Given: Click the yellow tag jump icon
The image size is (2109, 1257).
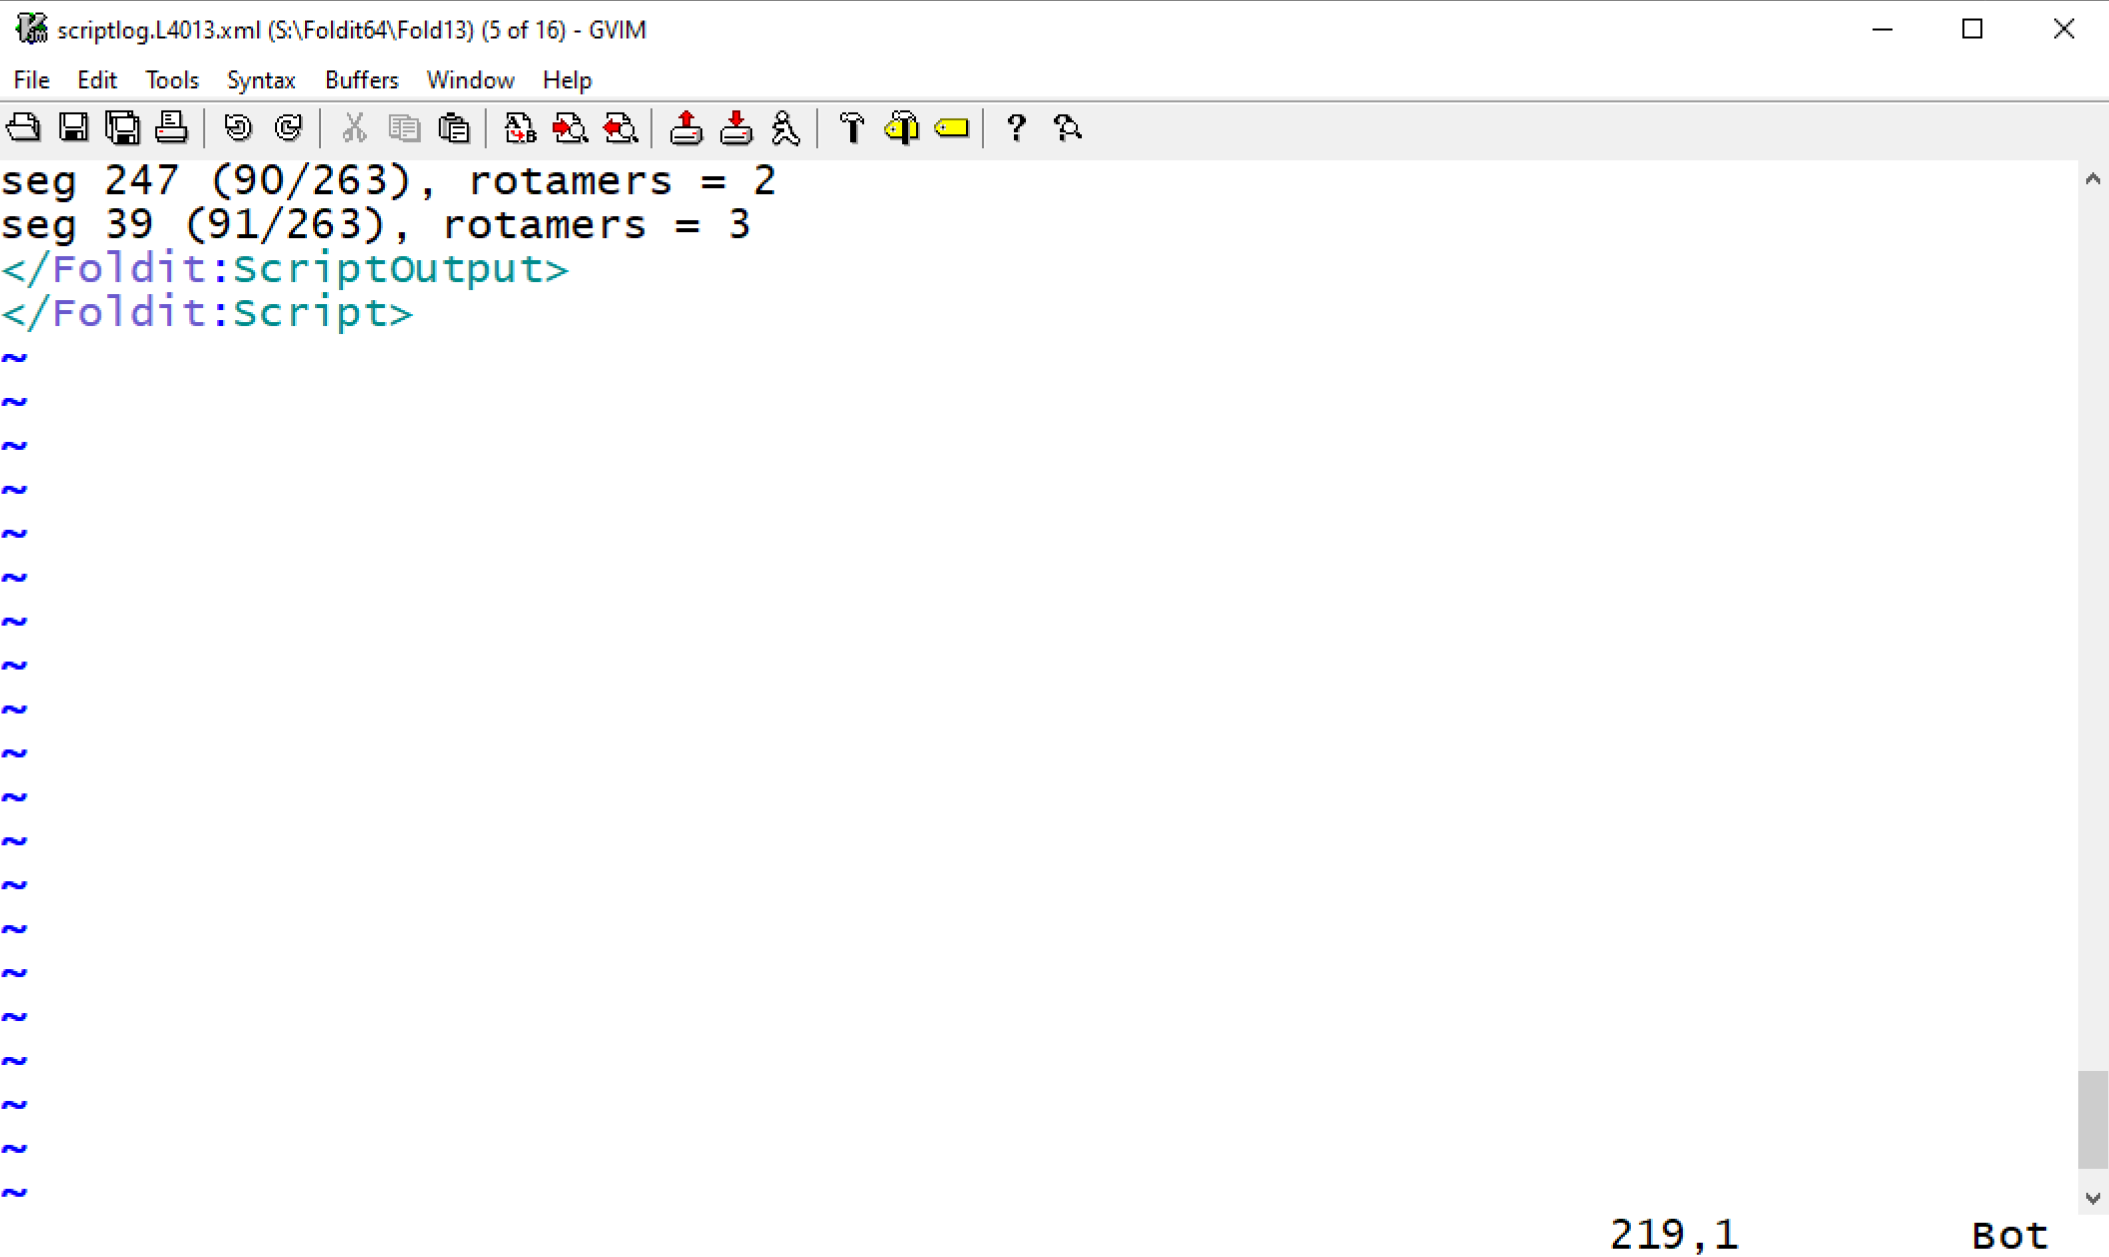Looking at the screenshot, I should tap(952, 128).
